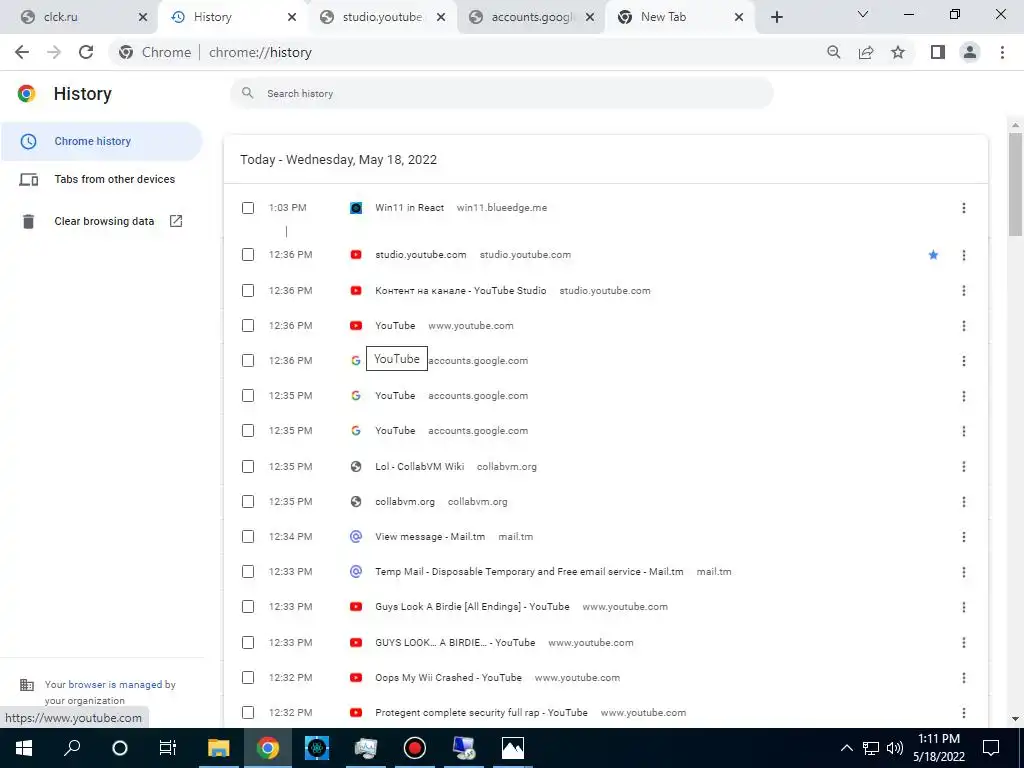Open Chrome's three-dot main menu
This screenshot has height=768, width=1024.
[1002, 52]
